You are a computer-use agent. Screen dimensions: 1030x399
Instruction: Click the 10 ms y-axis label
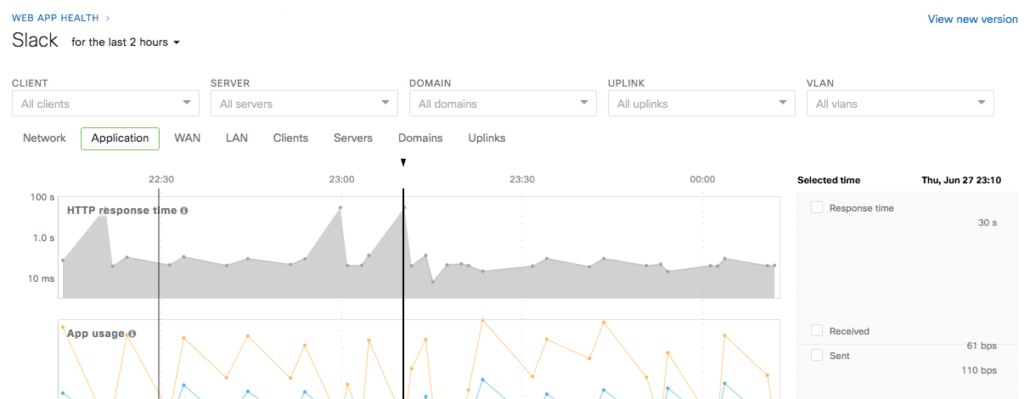pyautogui.click(x=41, y=279)
